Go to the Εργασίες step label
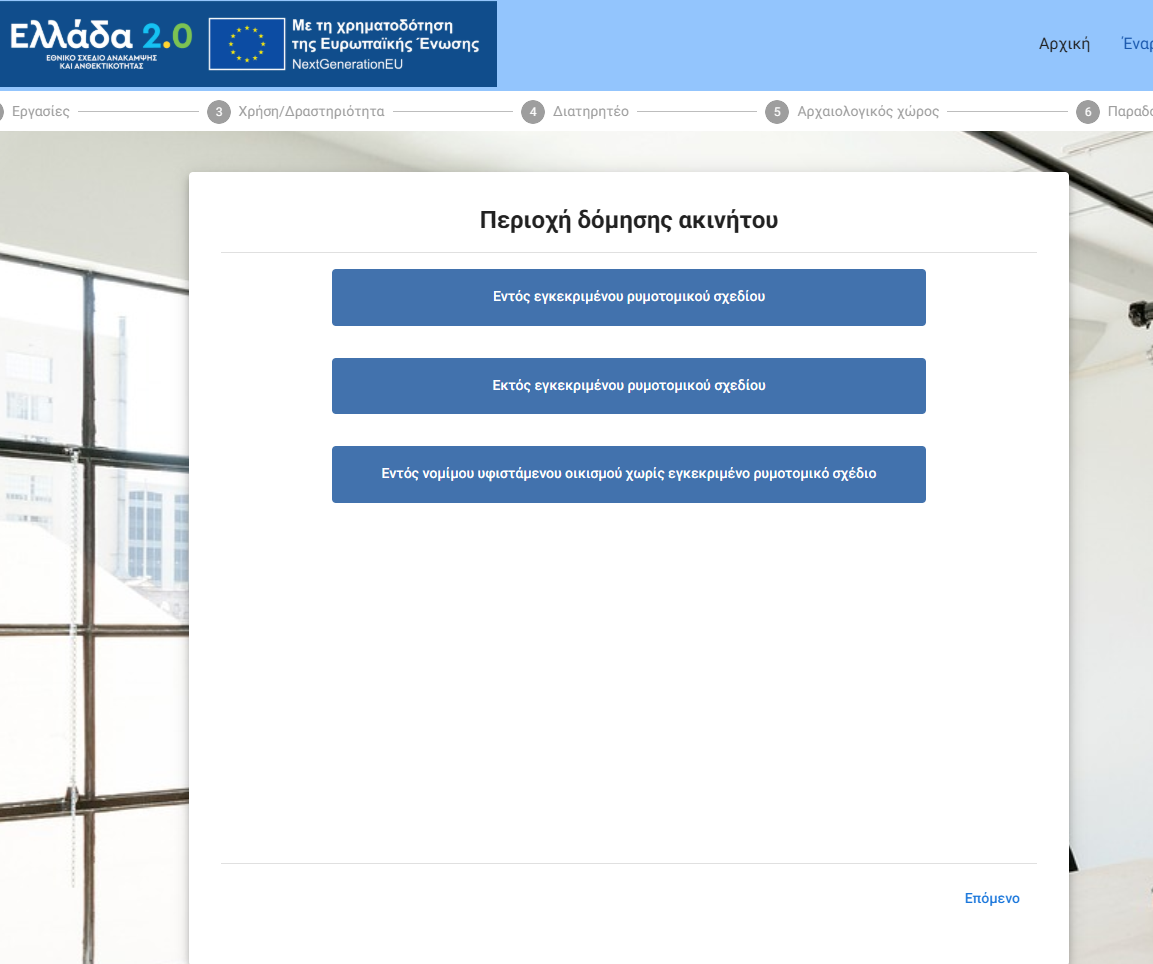This screenshot has width=1153, height=964. tap(40, 112)
